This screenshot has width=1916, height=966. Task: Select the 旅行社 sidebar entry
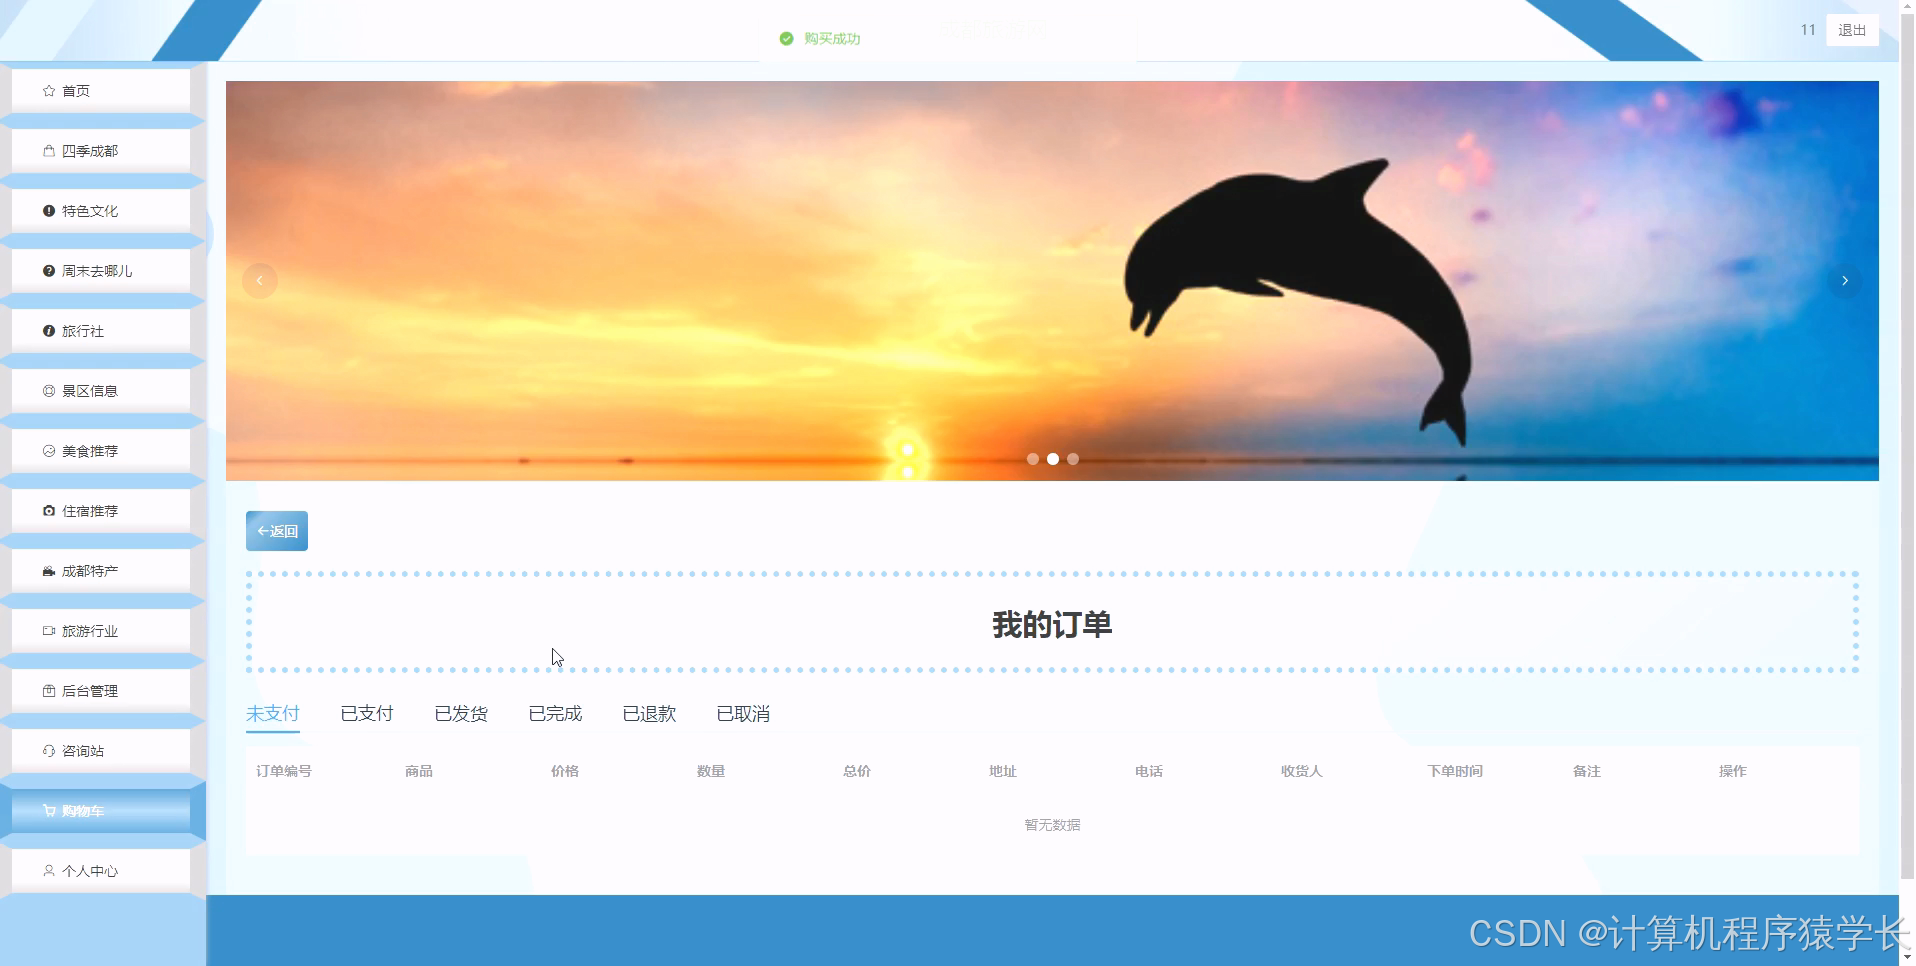[x=82, y=330]
